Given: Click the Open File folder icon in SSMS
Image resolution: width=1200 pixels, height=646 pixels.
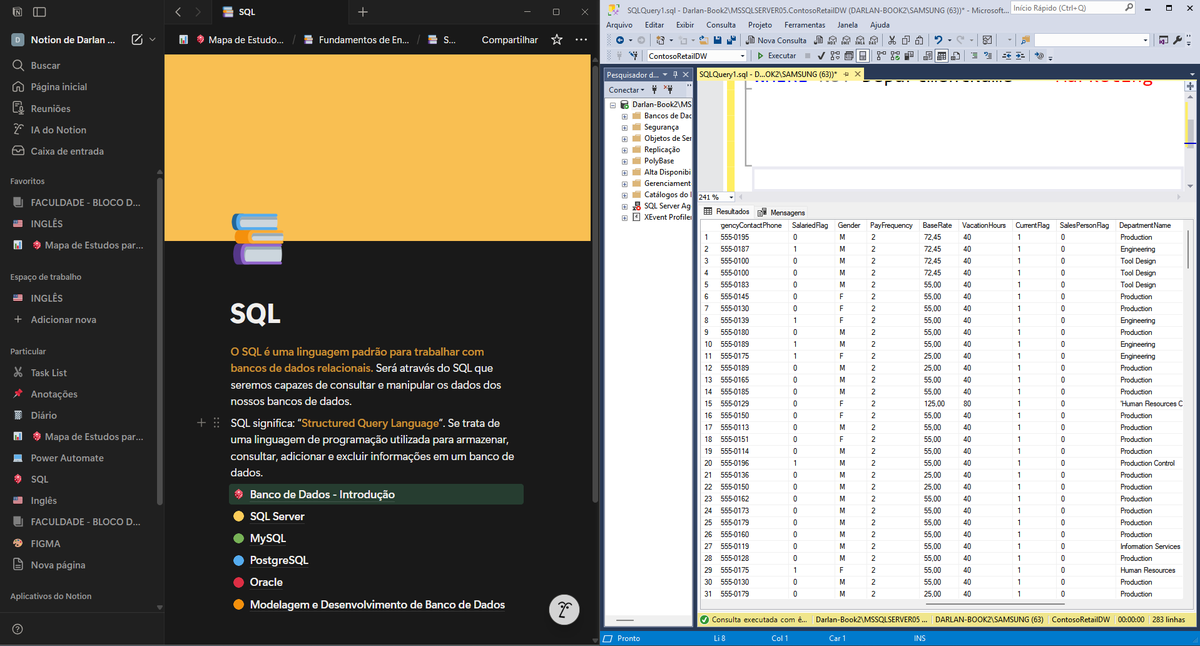Looking at the screenshot, I should [704, 40].
